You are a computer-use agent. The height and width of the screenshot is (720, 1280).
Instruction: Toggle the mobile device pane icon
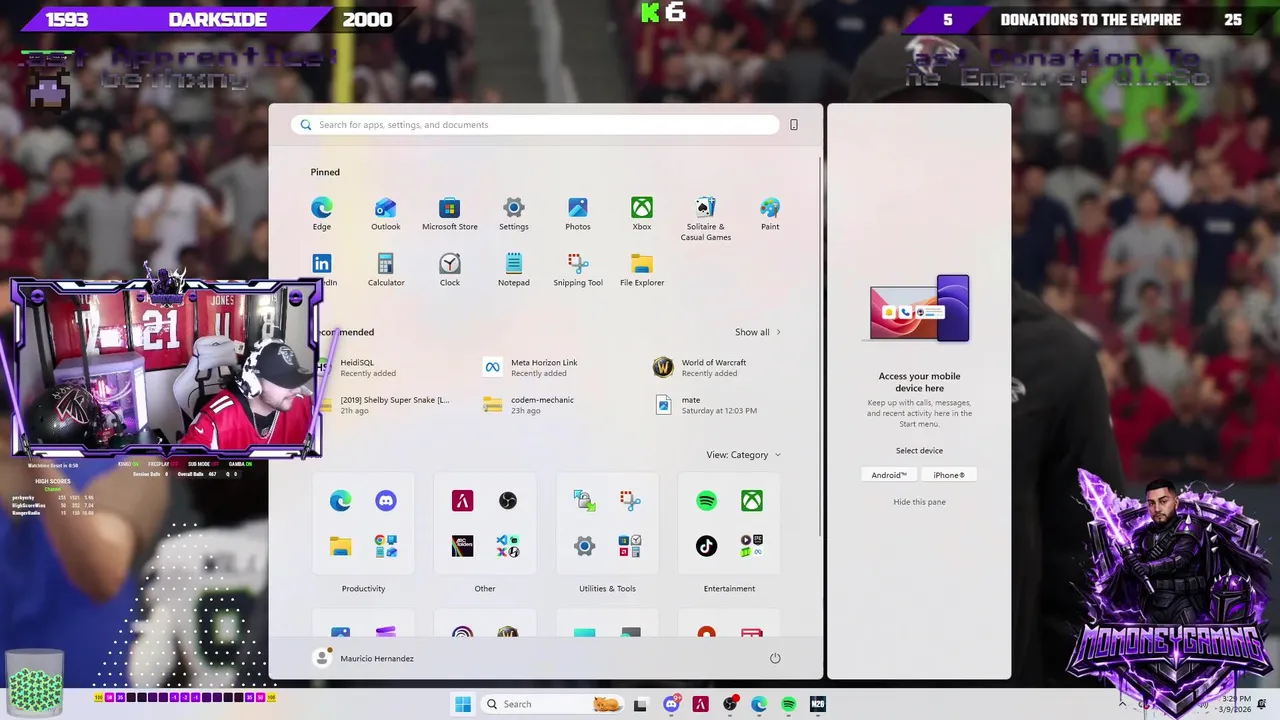[794, 125]
